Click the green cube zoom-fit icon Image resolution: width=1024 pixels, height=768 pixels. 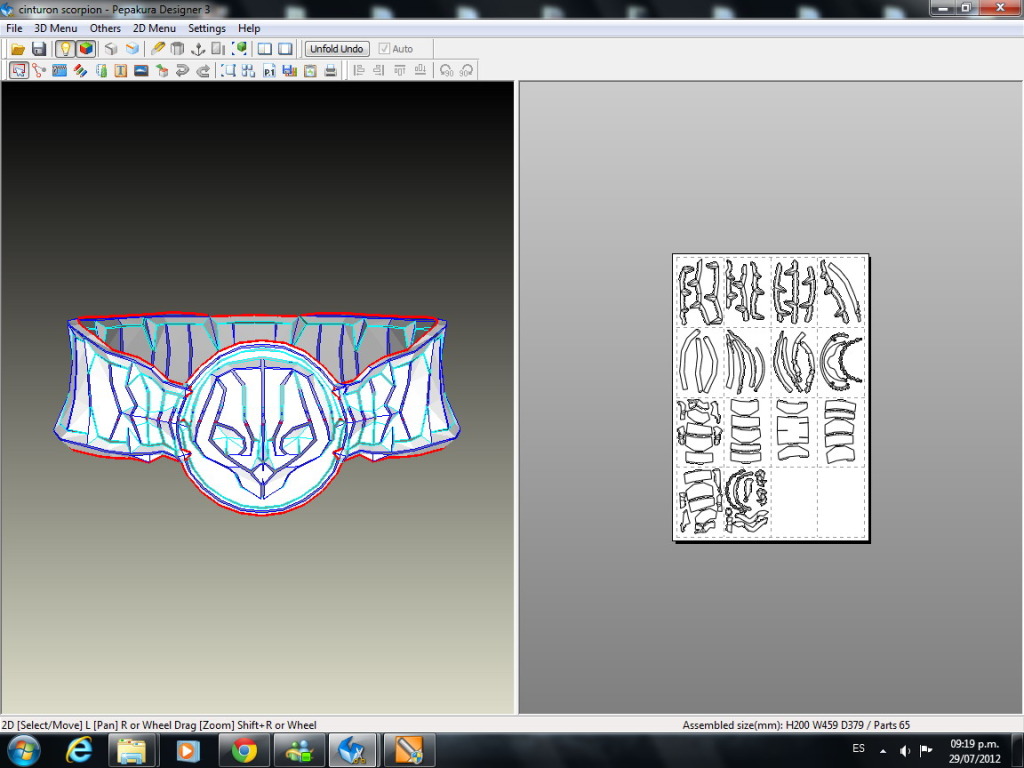point(240,49)
